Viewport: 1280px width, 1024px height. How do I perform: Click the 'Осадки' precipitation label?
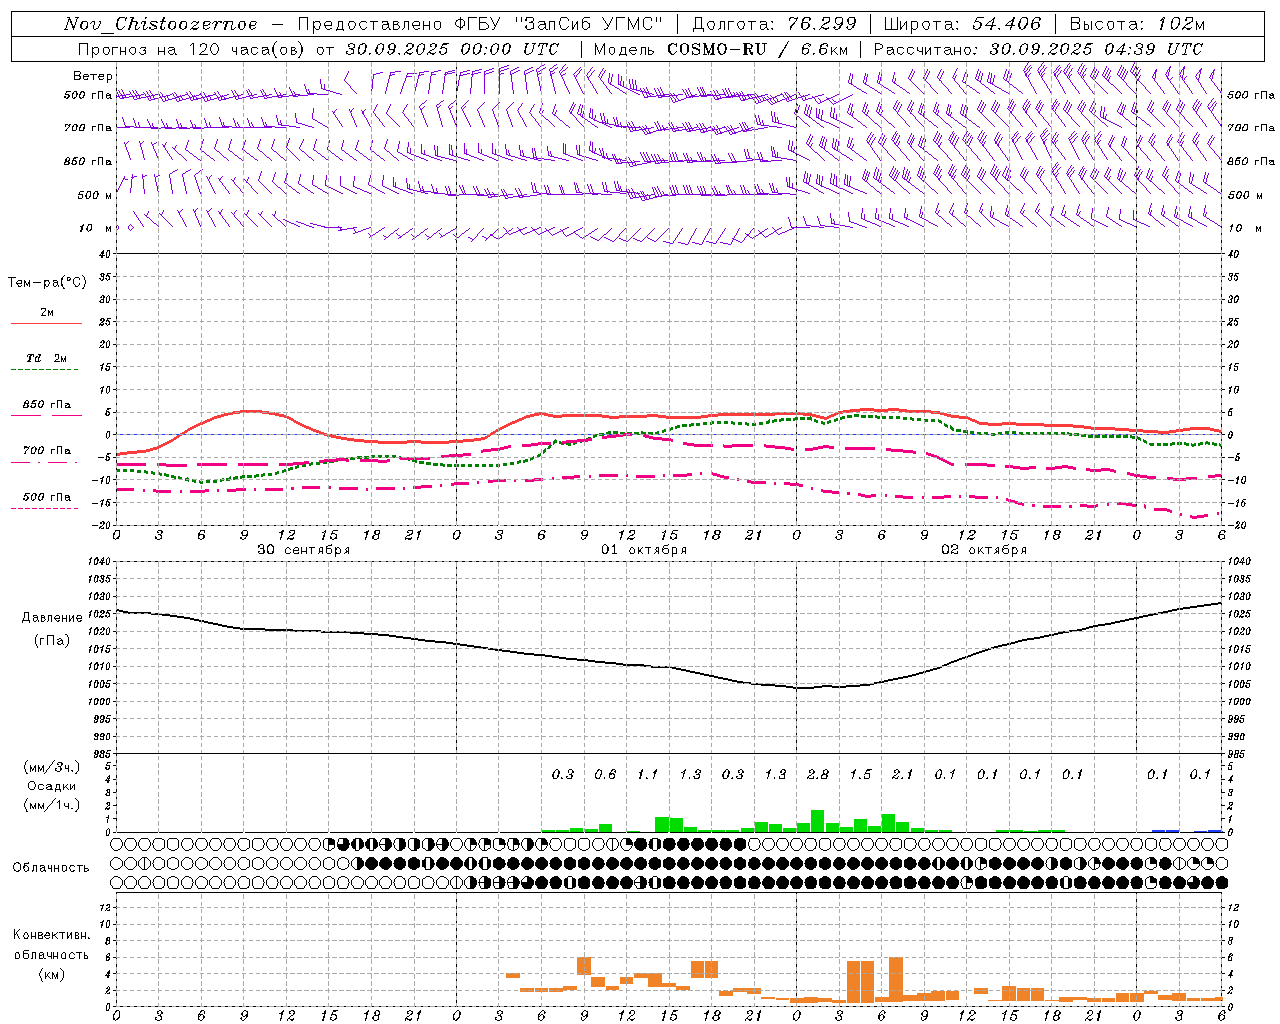coord(51,786)
